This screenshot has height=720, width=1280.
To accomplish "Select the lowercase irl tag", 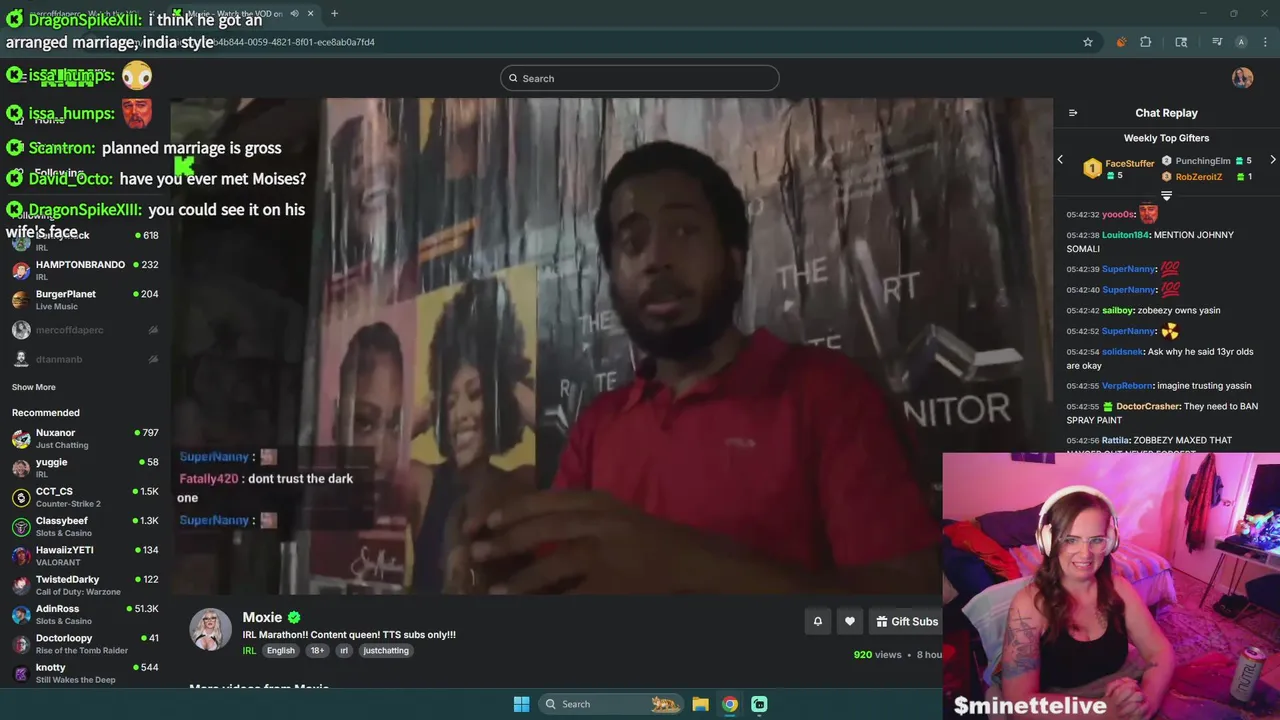I will [343, 650].
